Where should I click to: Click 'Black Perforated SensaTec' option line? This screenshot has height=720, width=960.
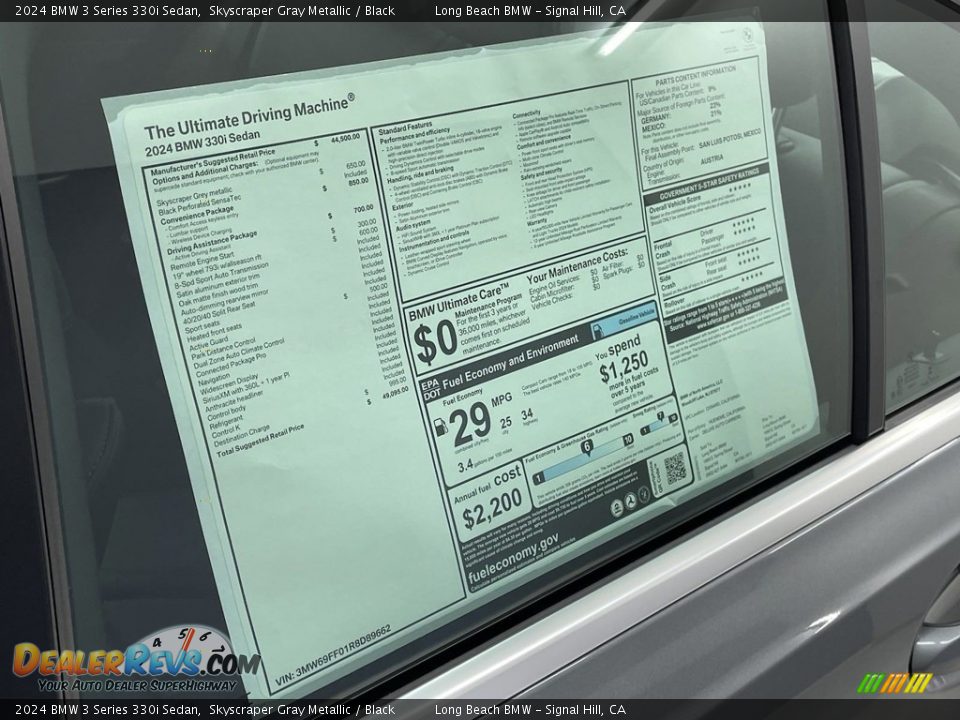point(200,206)
